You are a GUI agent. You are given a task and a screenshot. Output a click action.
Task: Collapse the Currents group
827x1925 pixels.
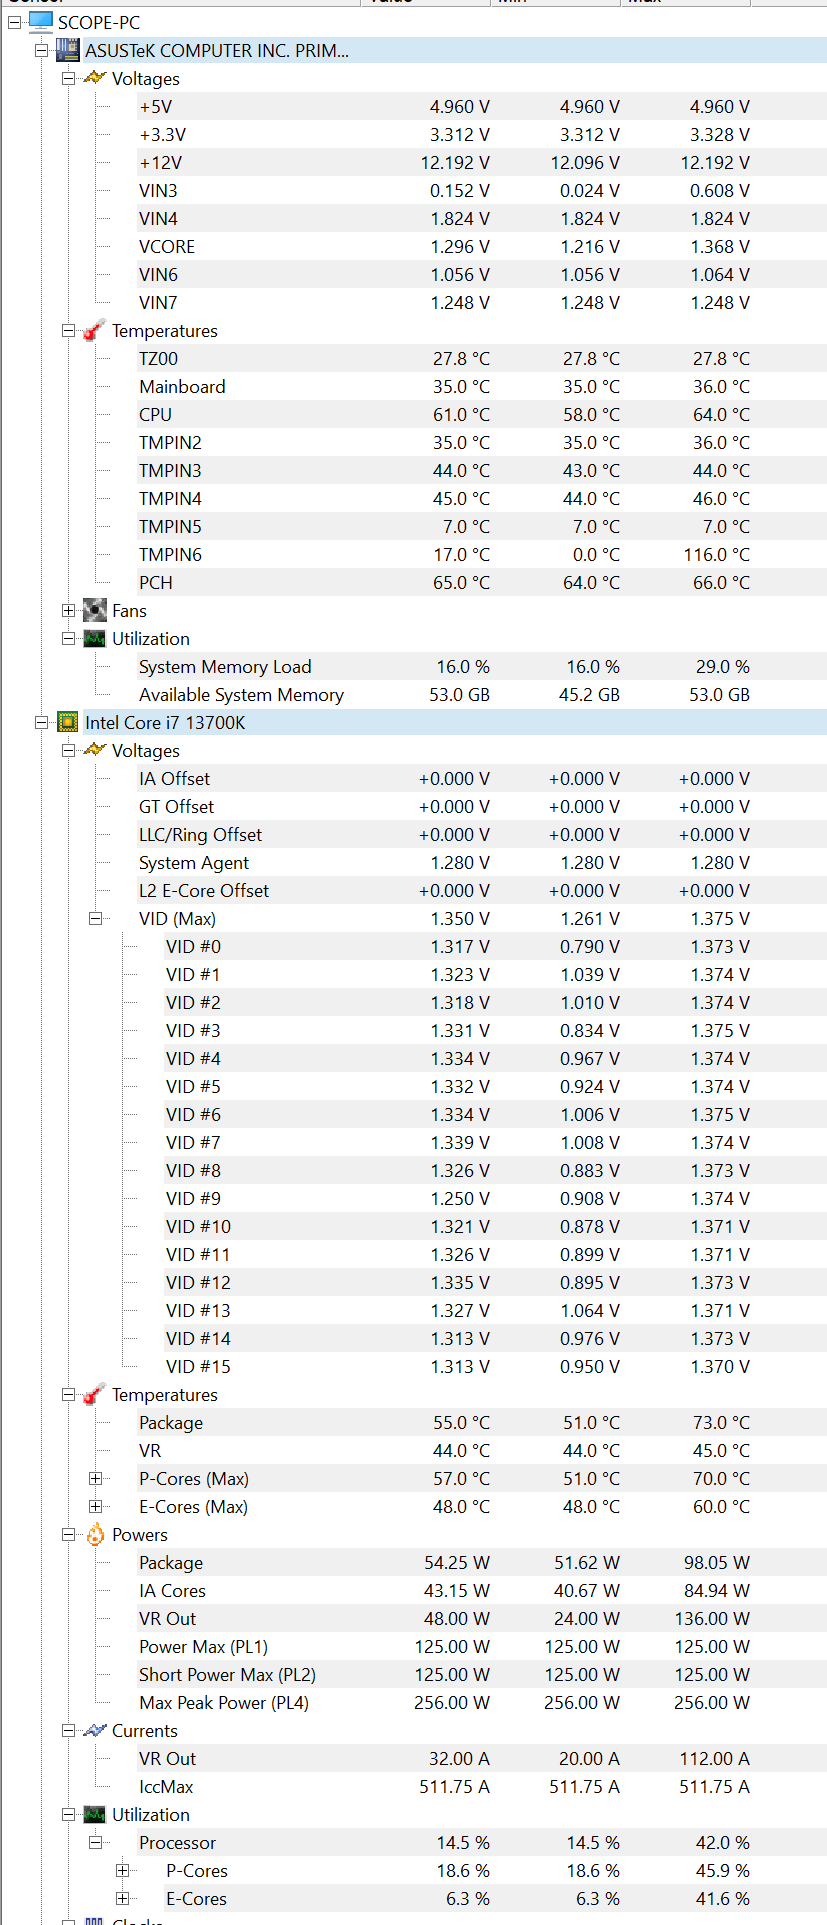pos(68,1730)
